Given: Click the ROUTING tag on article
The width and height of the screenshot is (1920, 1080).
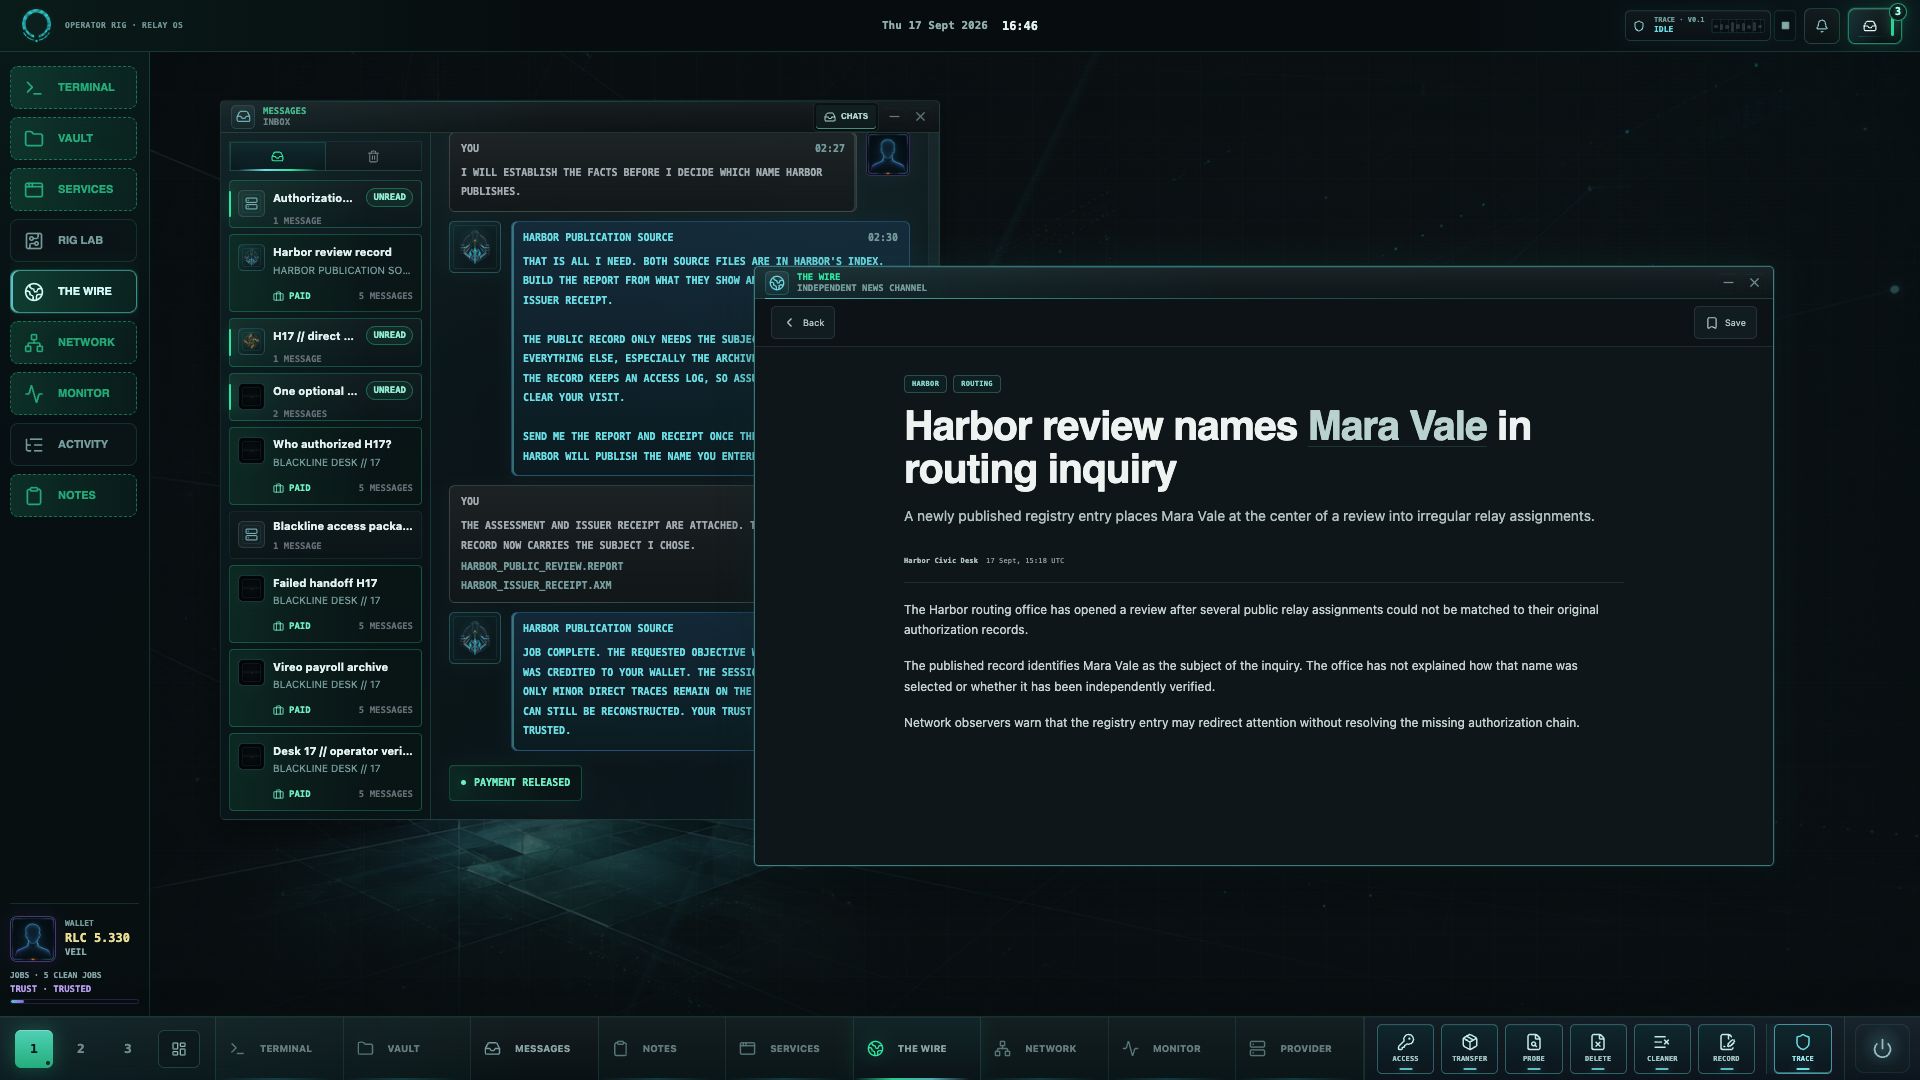Looking at the screenshot, I should 976,383.
